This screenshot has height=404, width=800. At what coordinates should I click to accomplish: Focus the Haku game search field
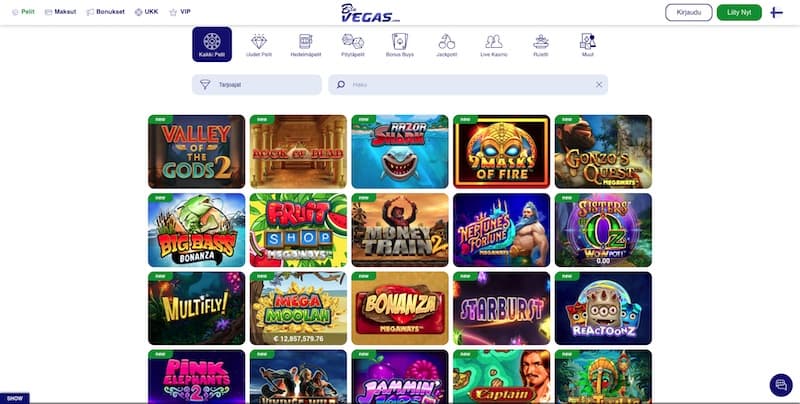tap(468, 85)
